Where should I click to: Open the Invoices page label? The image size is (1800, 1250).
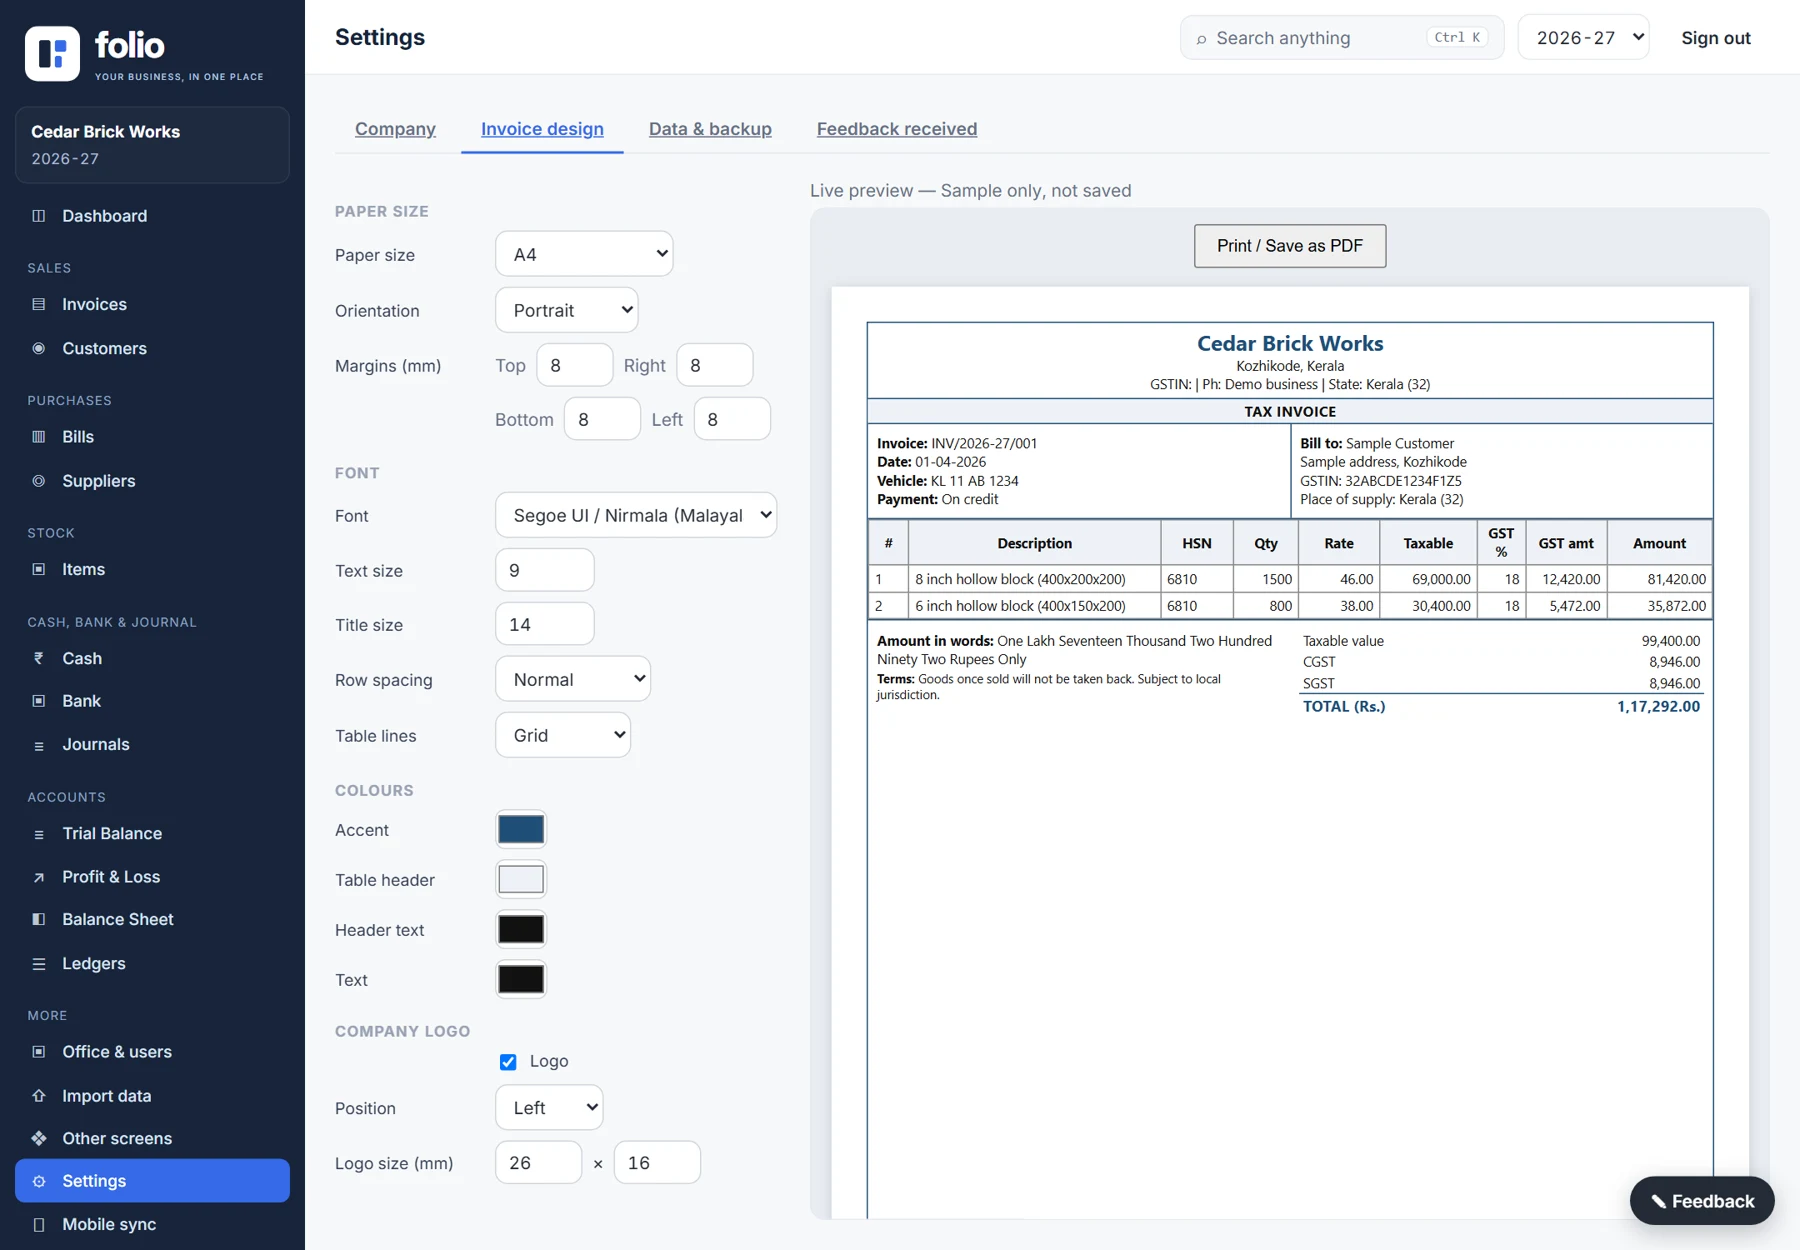coord(94,304)
